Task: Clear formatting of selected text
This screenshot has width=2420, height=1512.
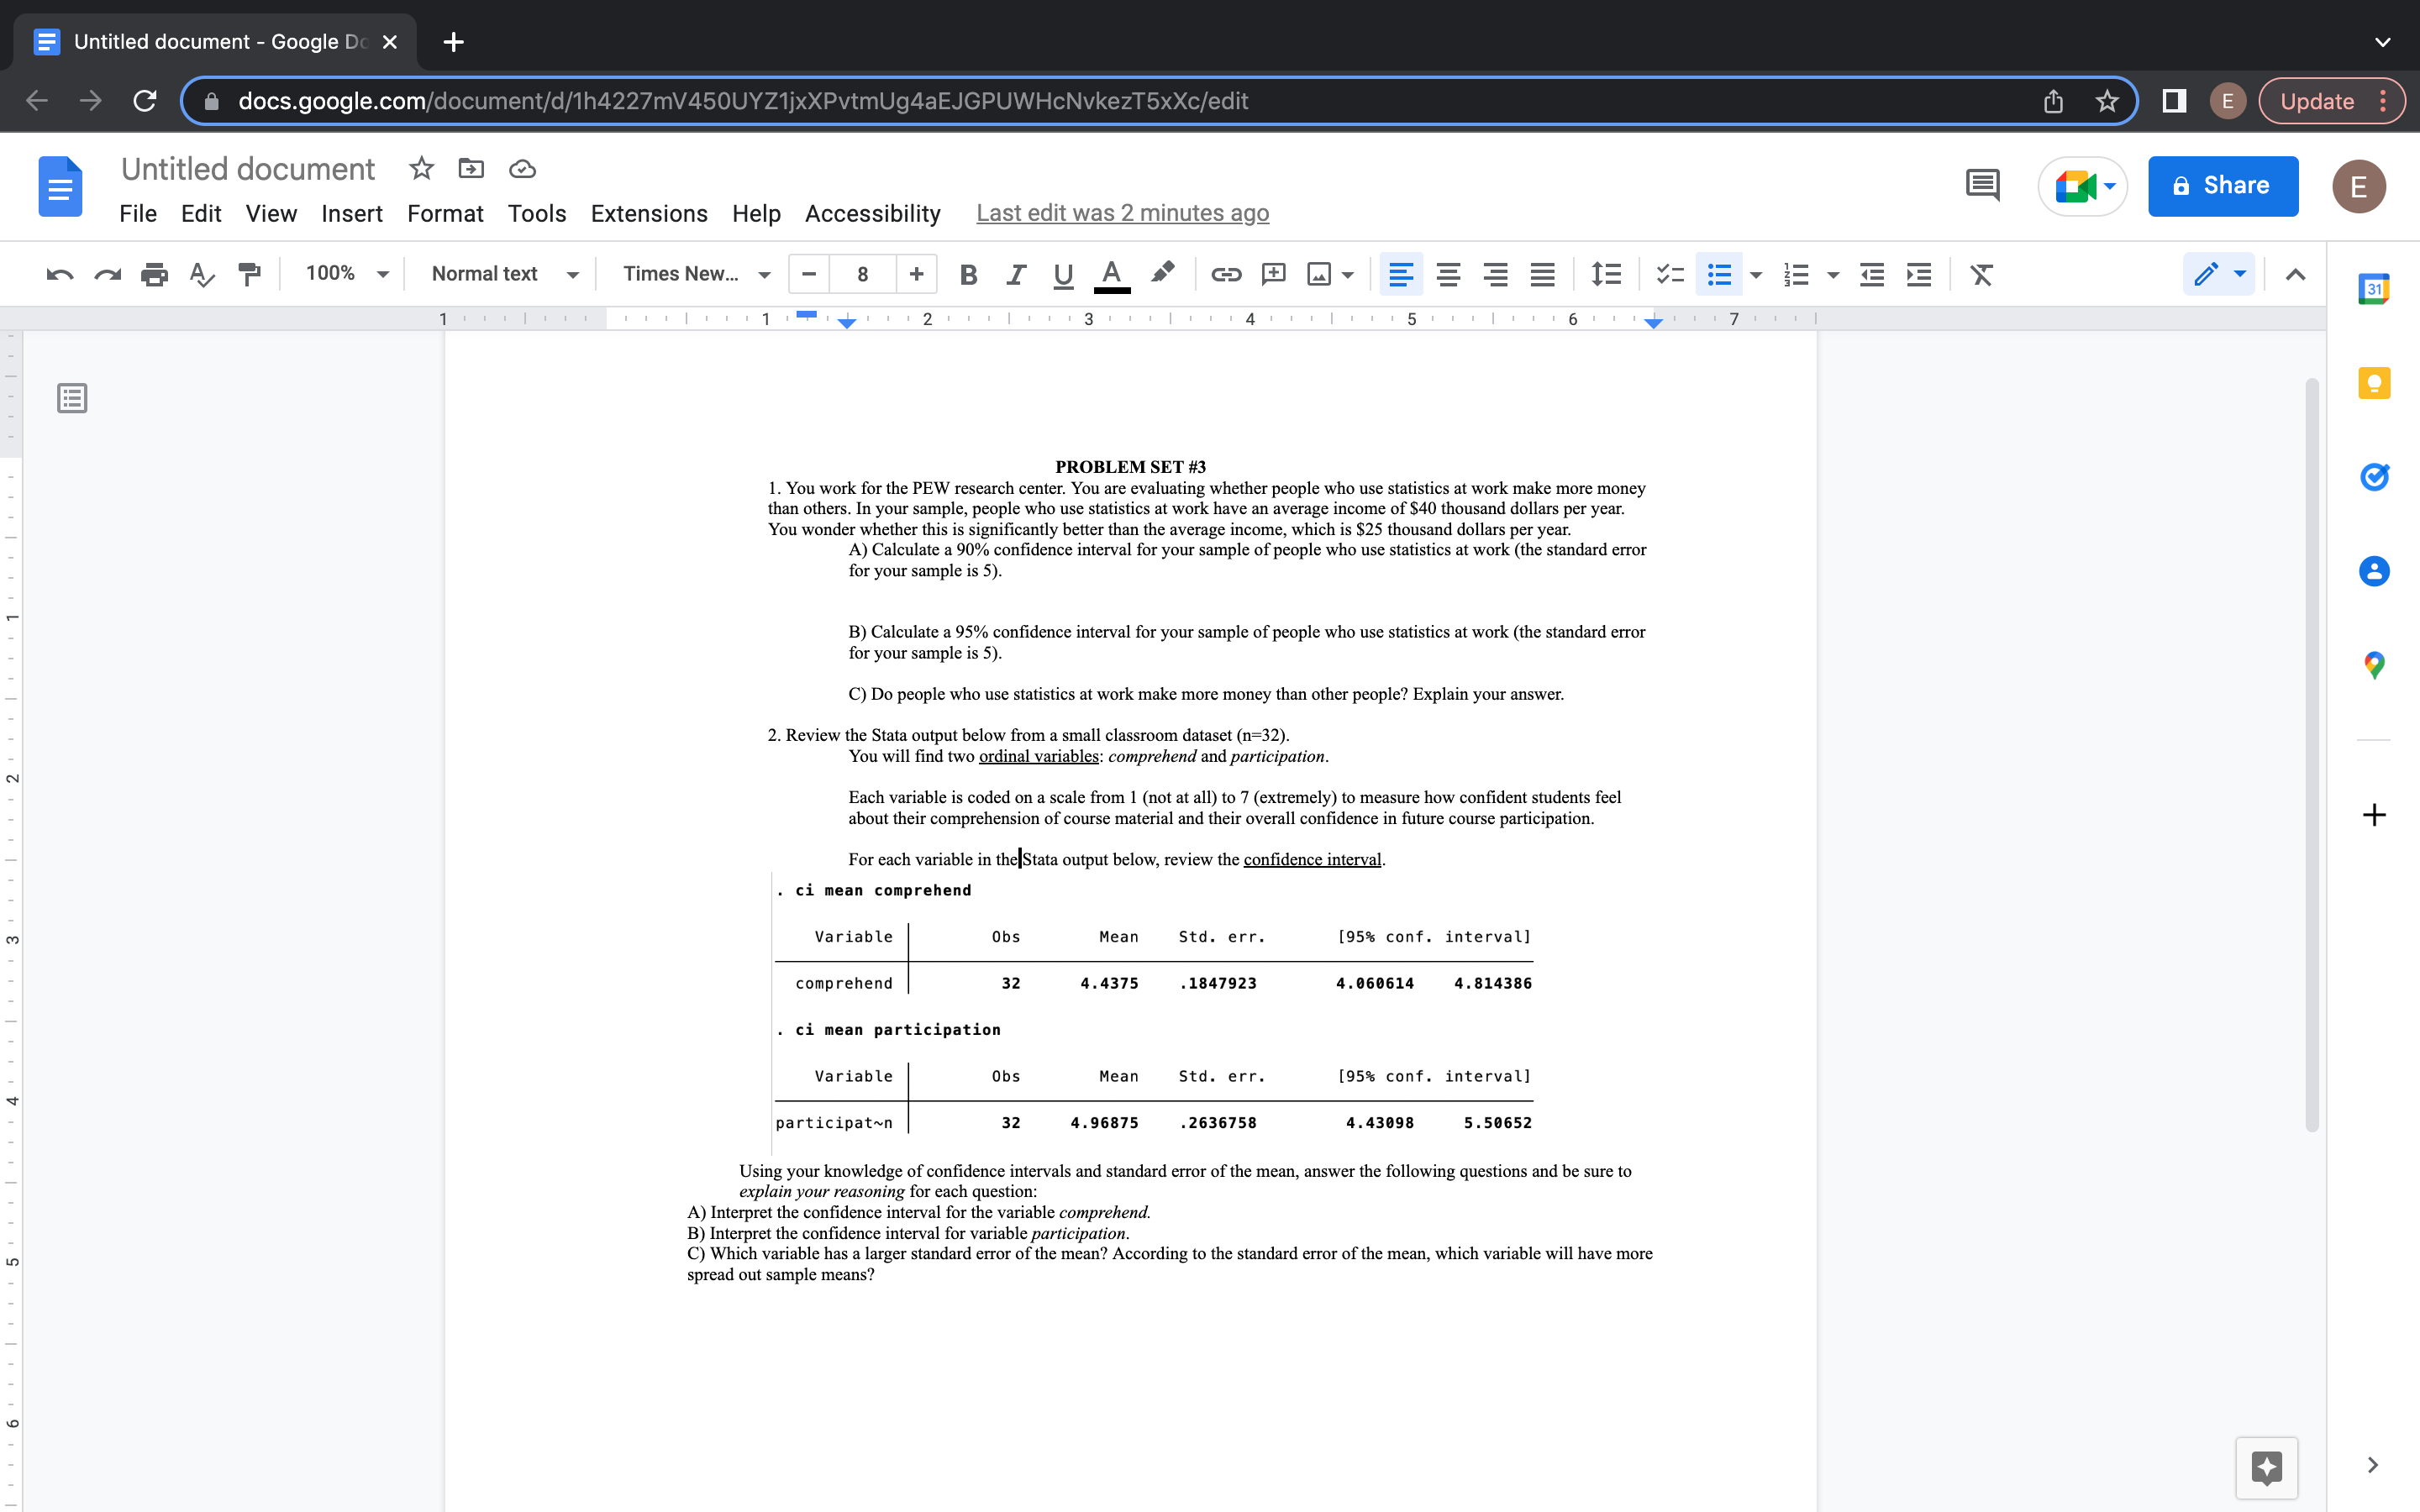Action: point(1982,274)
